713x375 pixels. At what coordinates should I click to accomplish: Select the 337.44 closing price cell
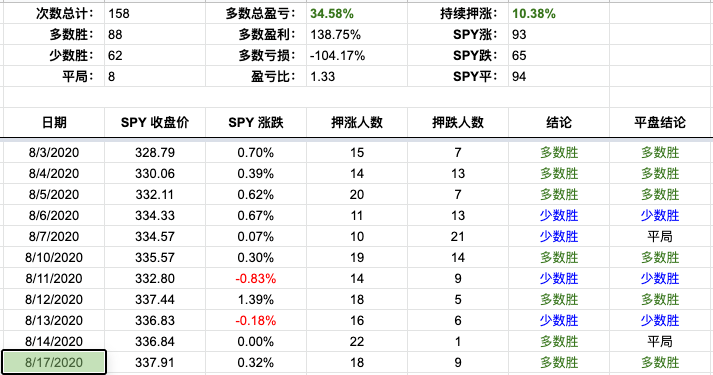155,300
